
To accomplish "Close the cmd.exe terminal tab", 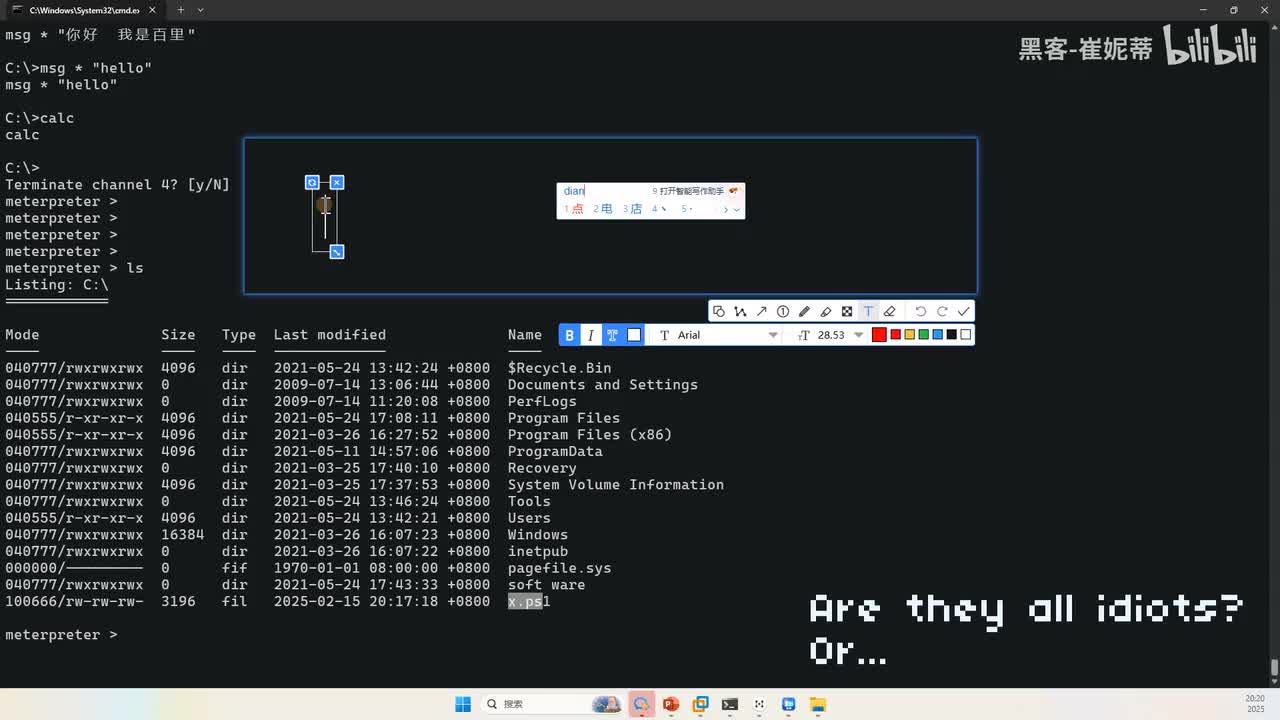I will tap(151, 10).
